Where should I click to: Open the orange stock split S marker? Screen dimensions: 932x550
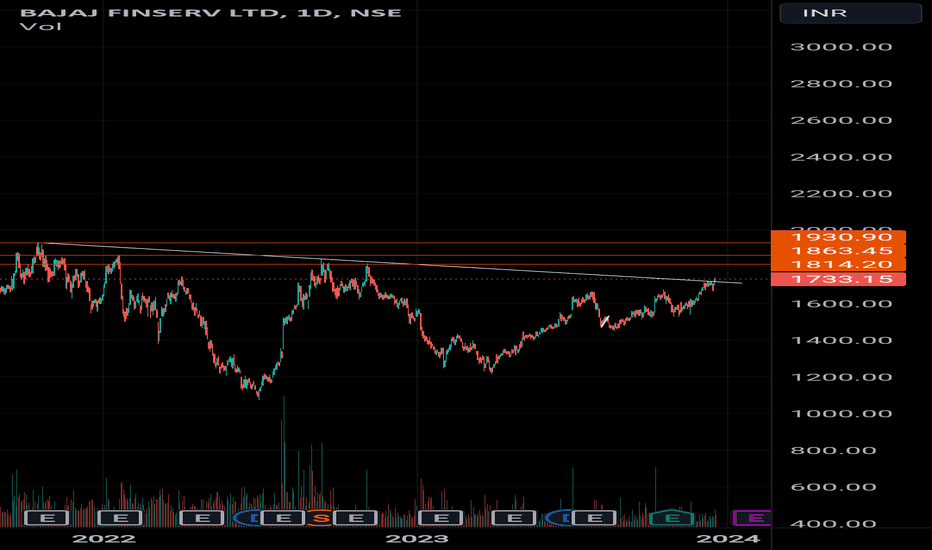[320, 518]
